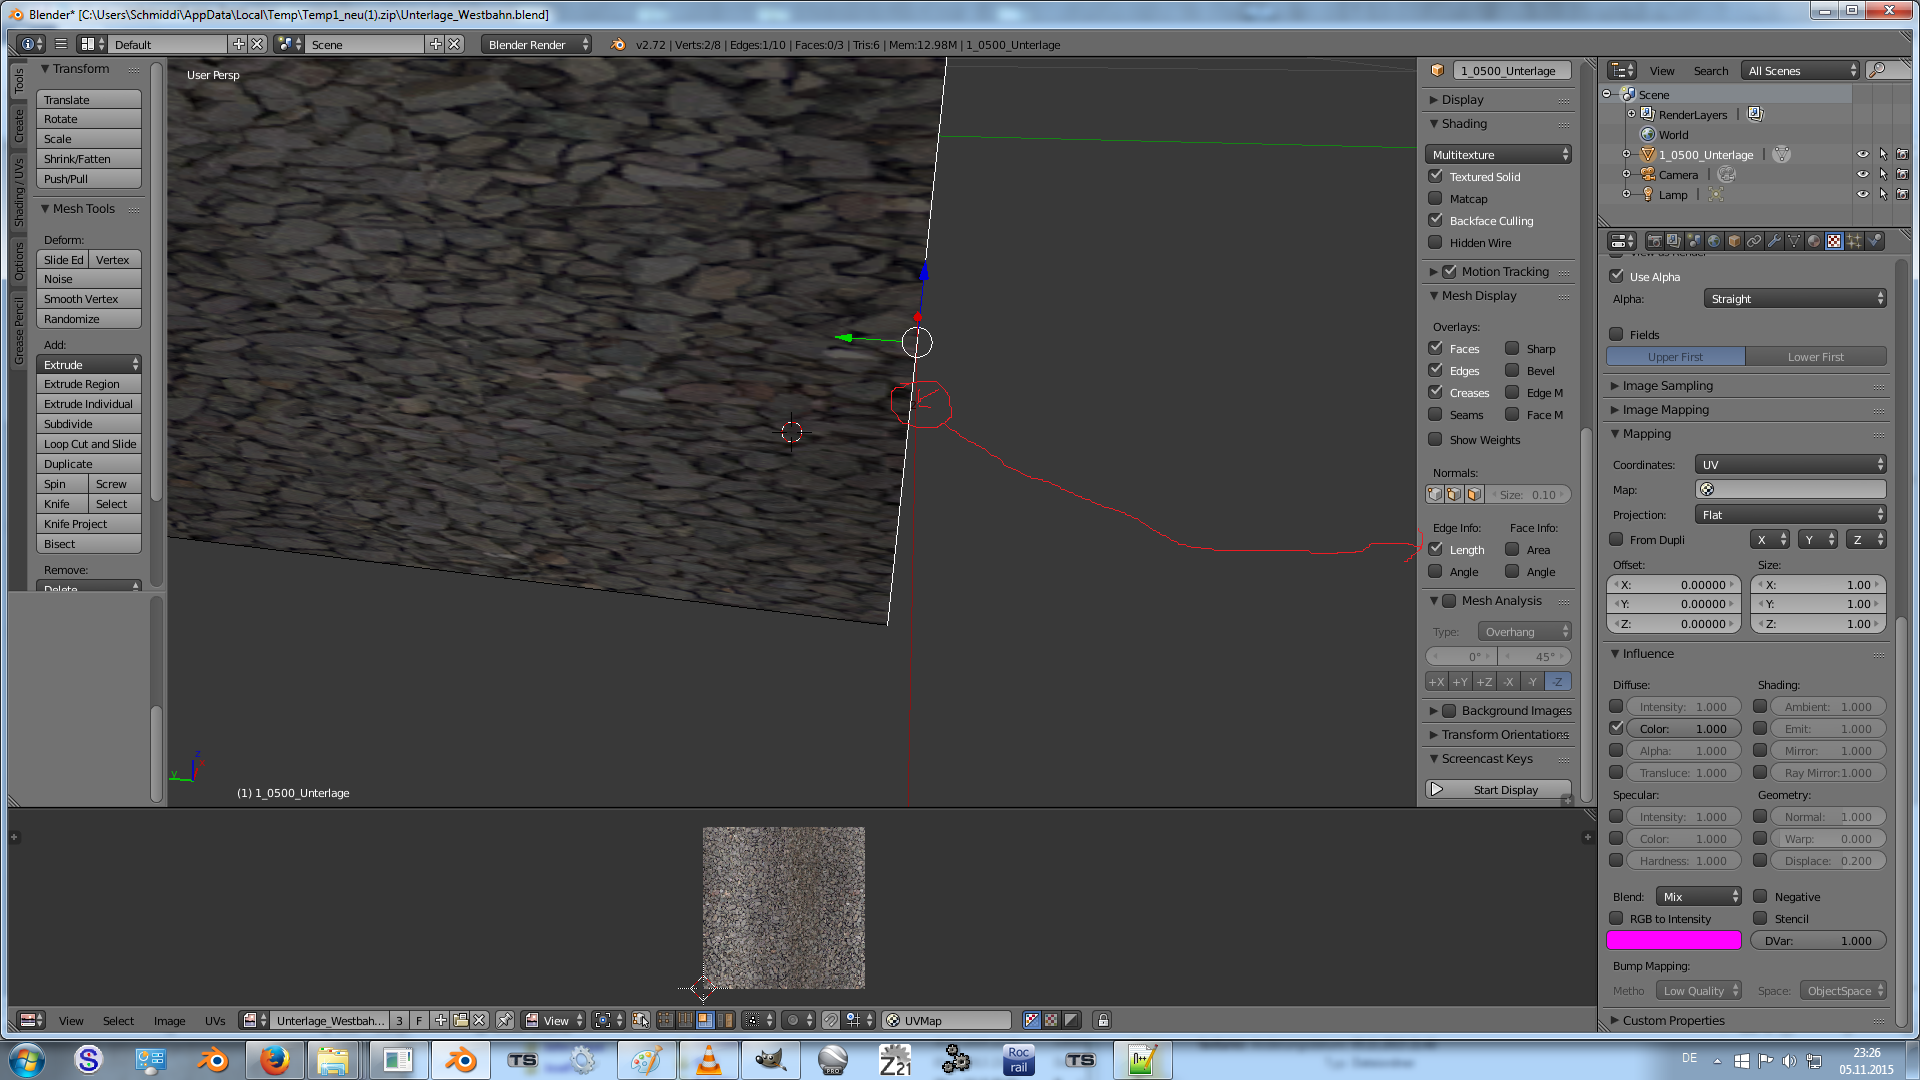
Task: Click the Subdivide button
Action: [x=89, y=424]
